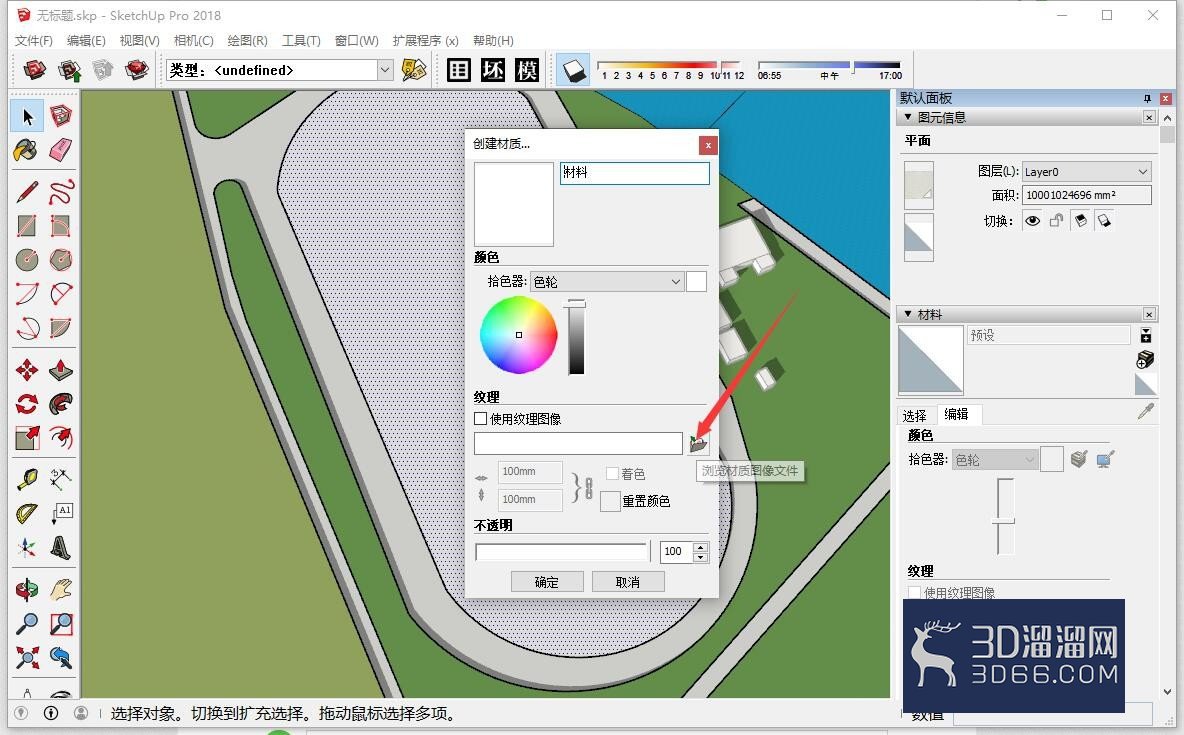Select the Axes tool

pyautogui.click(x=27, y=548)
